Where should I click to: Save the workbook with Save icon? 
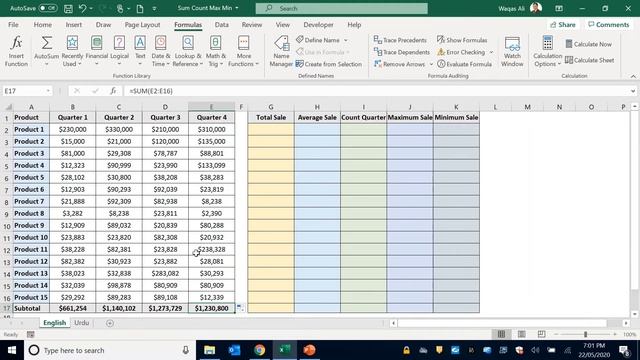tap(68, 8)
